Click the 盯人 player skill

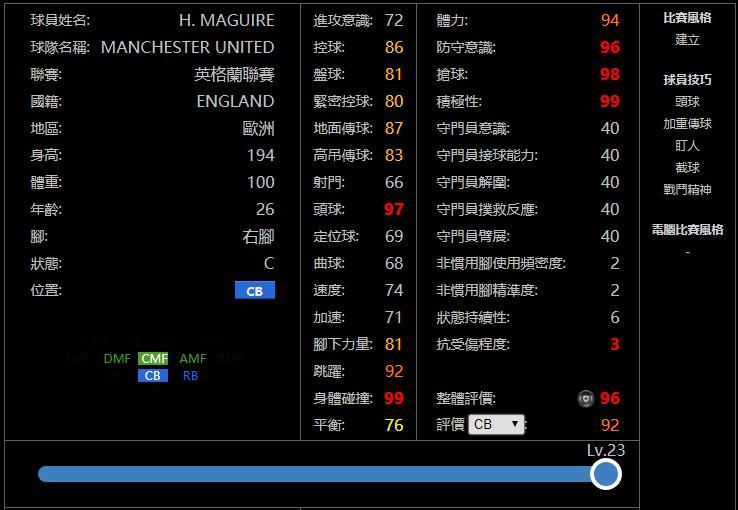[687, 146]
